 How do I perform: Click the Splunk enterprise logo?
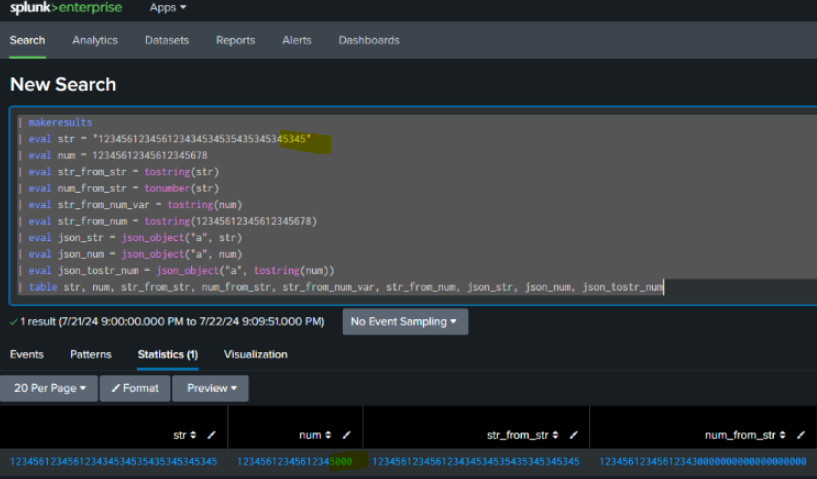pos(66,8)
